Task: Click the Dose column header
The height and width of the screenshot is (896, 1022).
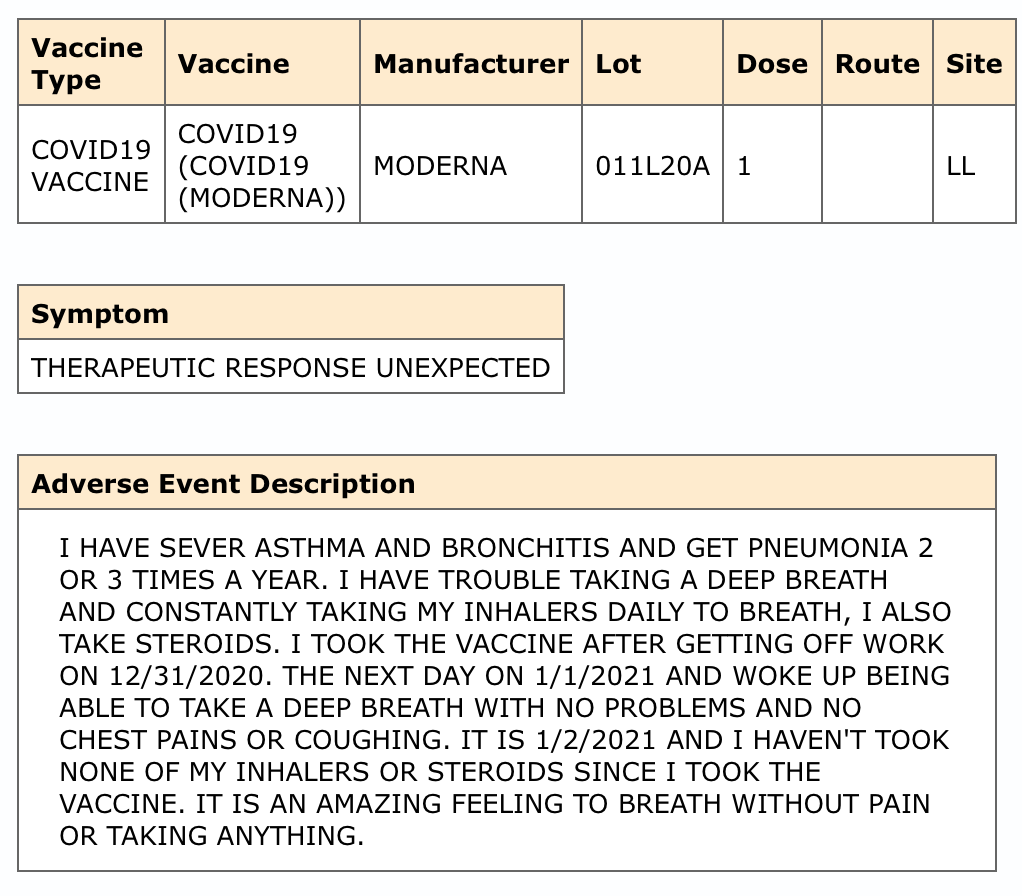Action: coord(772,63)
